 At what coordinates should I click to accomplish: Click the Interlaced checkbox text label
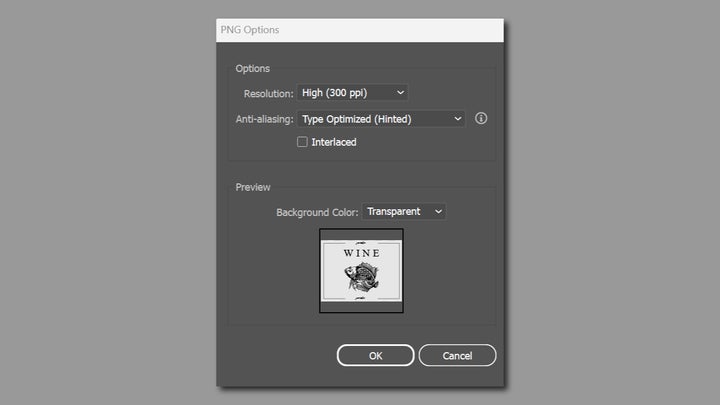coord(333,142)
